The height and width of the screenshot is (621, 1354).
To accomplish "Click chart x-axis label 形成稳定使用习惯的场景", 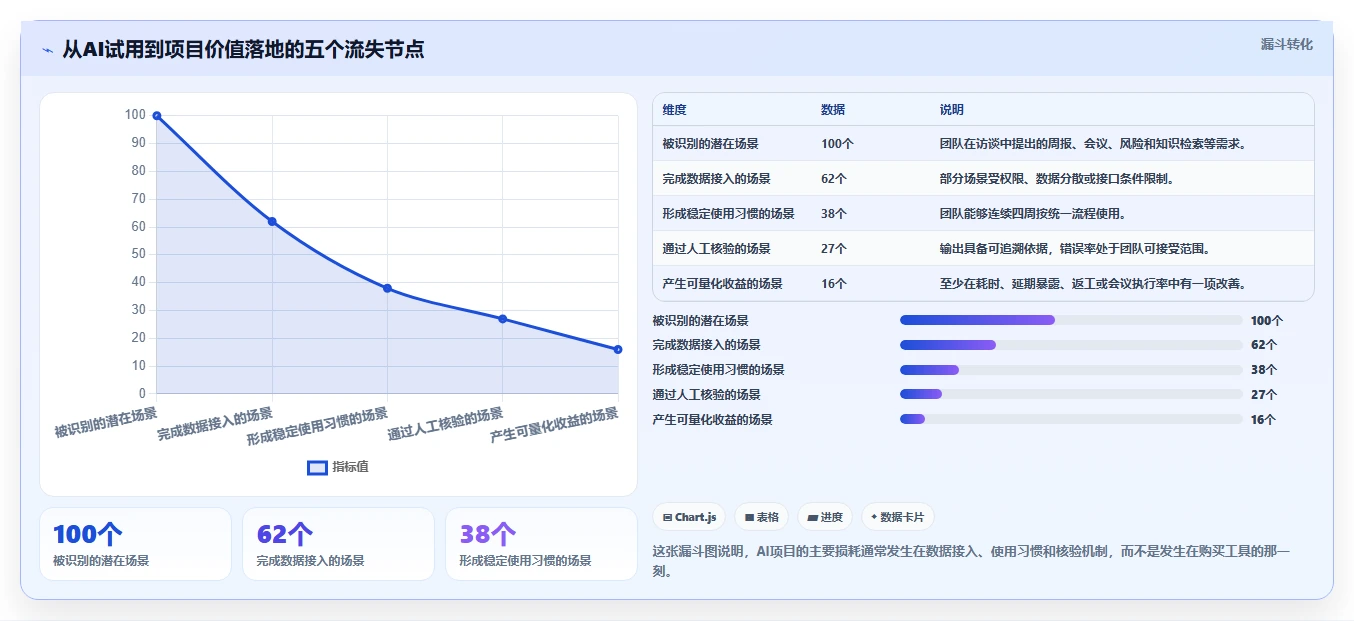I will point(318,426).
